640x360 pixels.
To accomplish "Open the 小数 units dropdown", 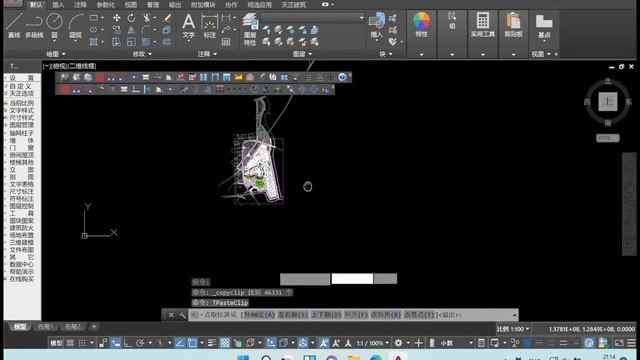I will [x=456, y=343].
